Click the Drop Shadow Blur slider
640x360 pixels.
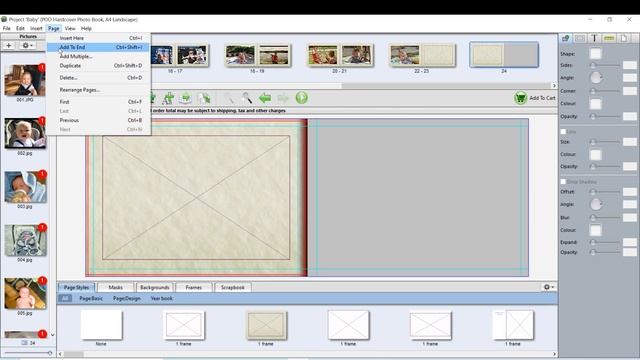click(605, 218)
